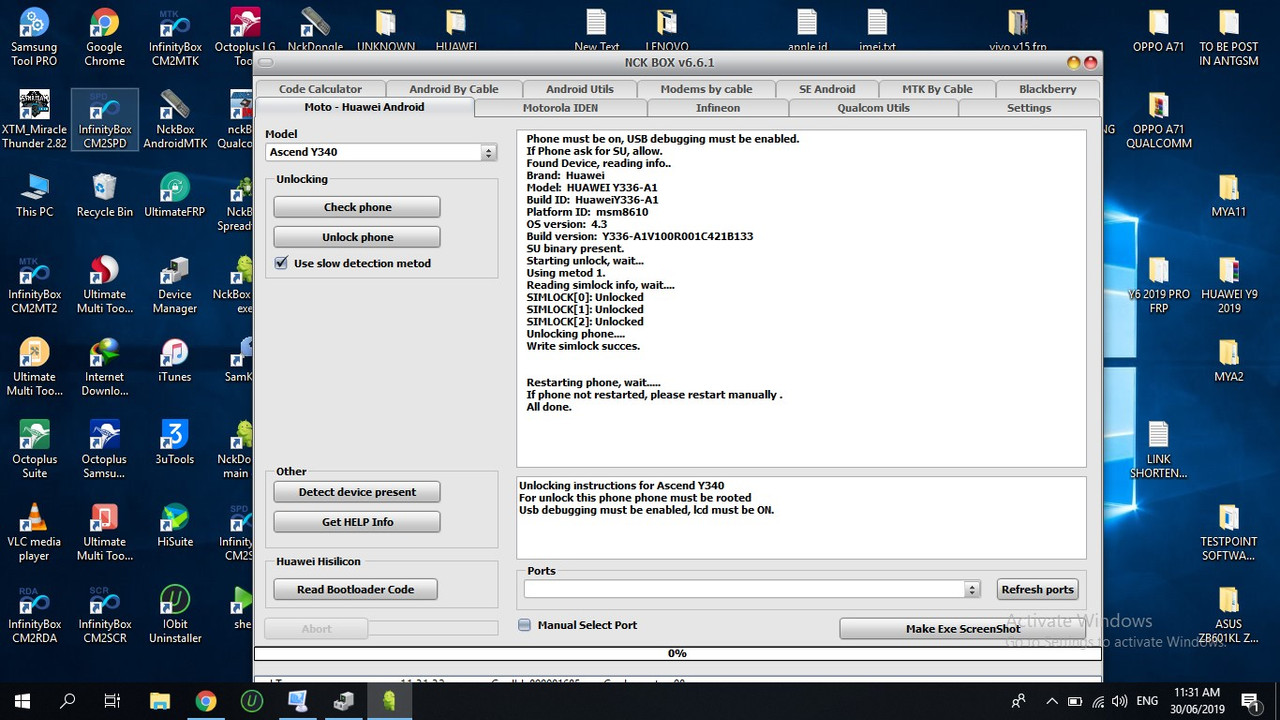Open Internet Download Manager desktop icon
This screenshot has height=720, width=1280.
(104, 367)
